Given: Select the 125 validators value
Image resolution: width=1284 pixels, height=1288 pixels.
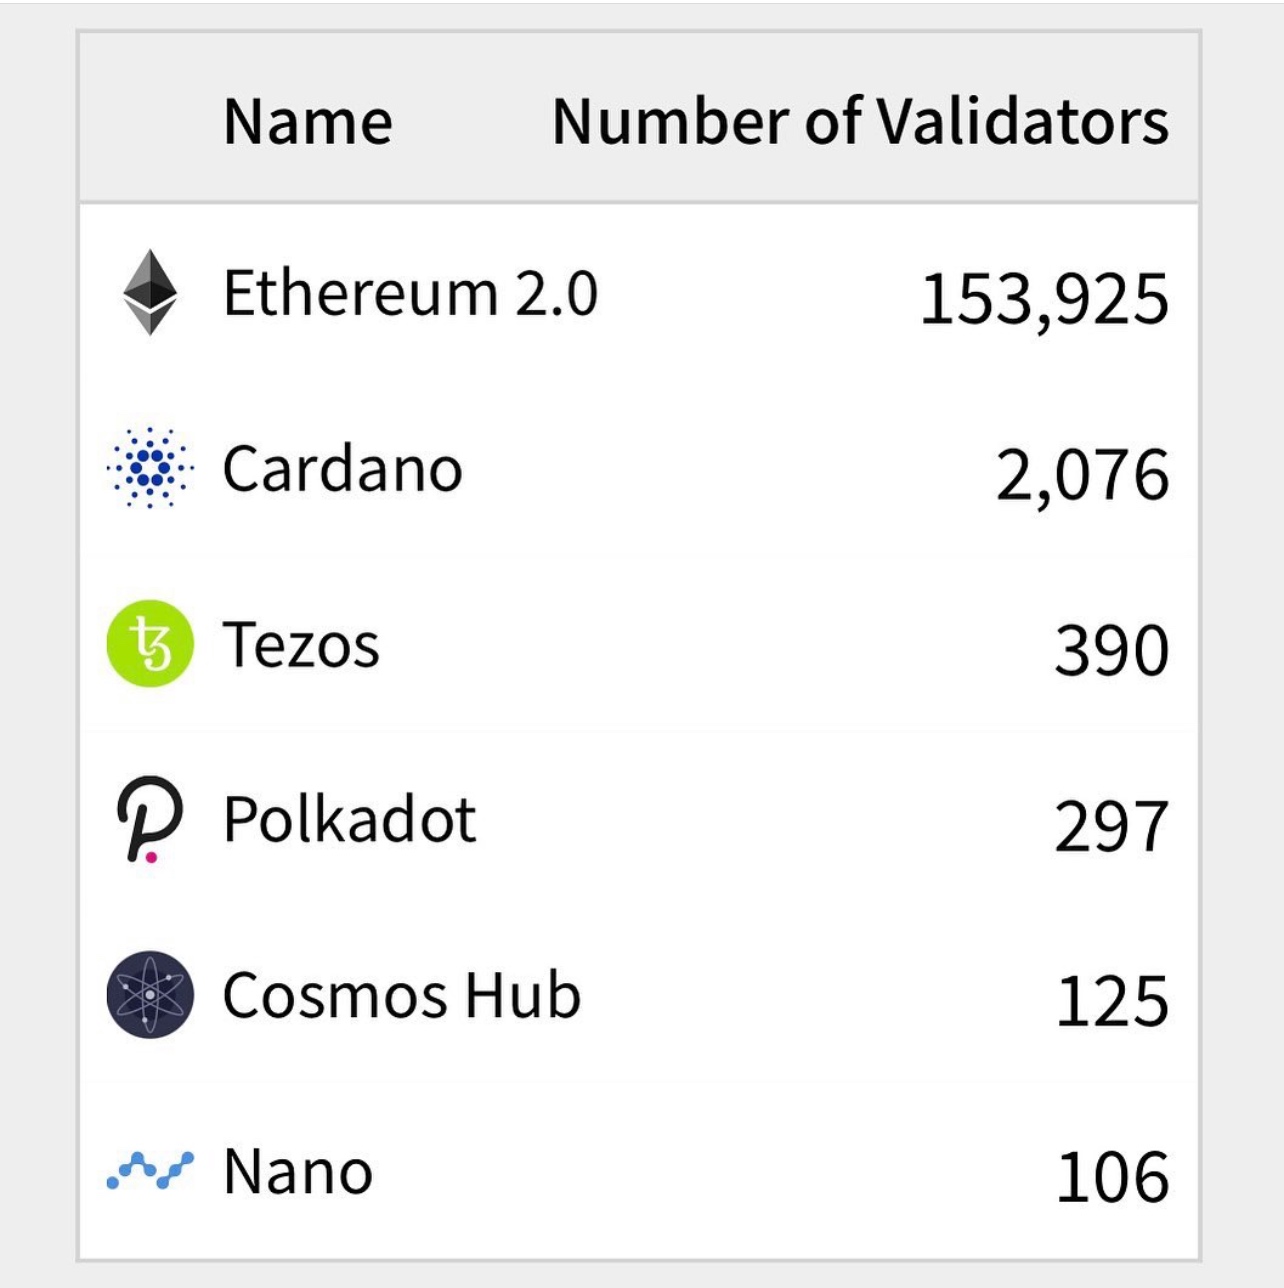Looking at the screenshot, I should click(x=1112, y=1002).
